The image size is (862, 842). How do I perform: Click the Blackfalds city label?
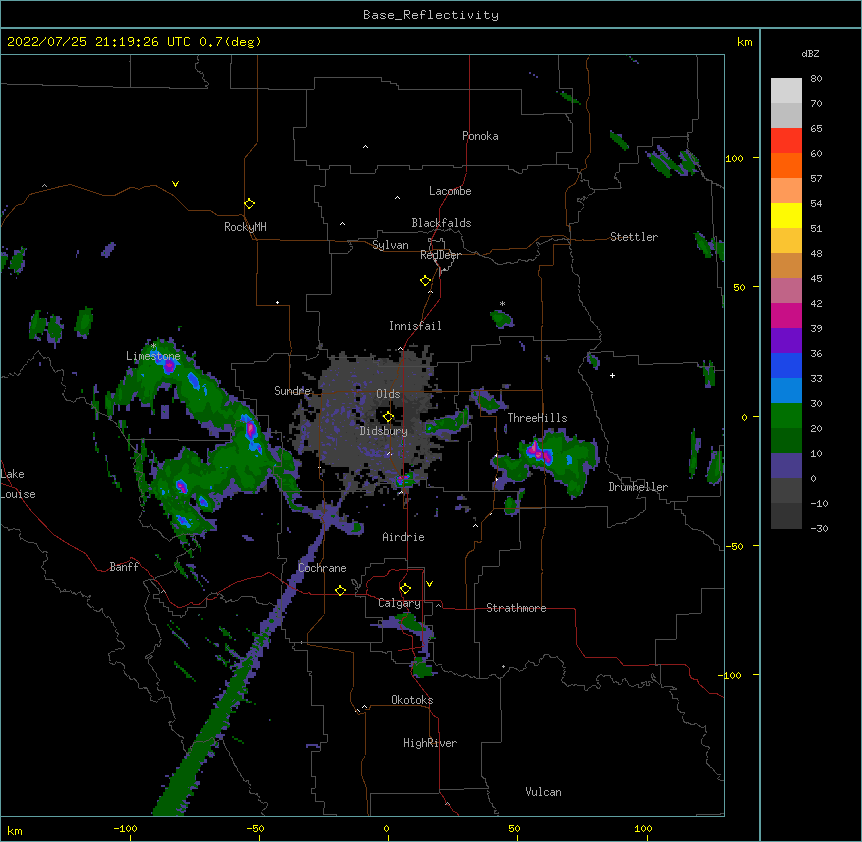tap(441, 223)
